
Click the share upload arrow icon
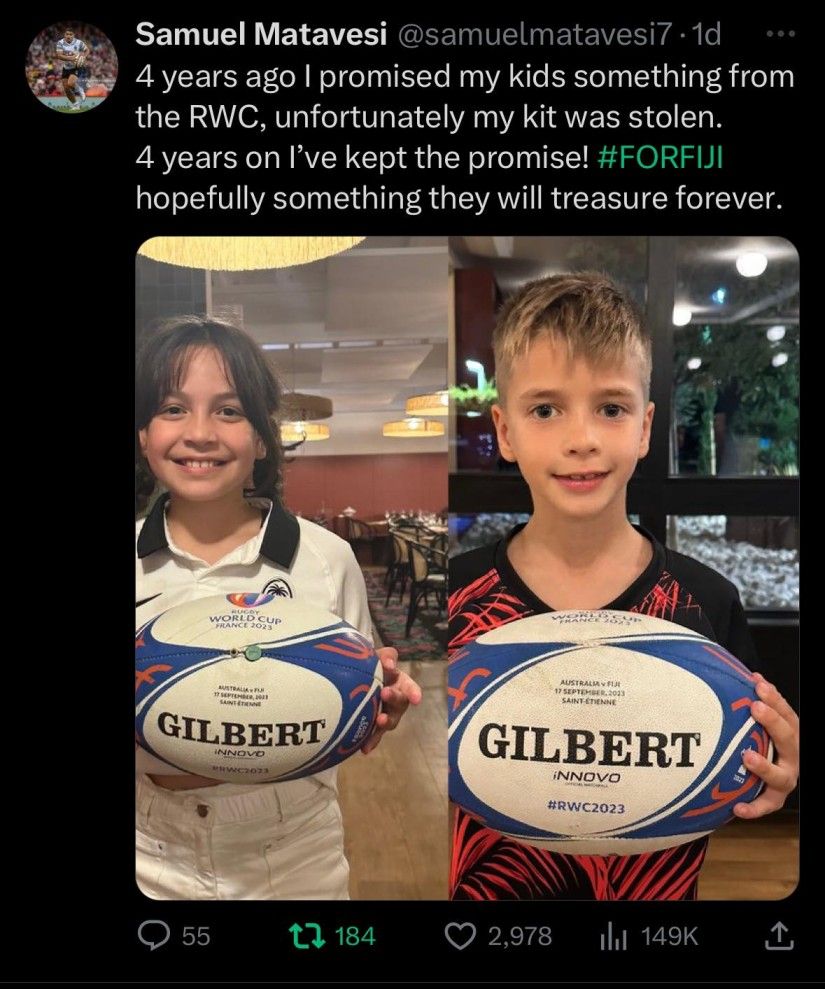click(779, 936)
